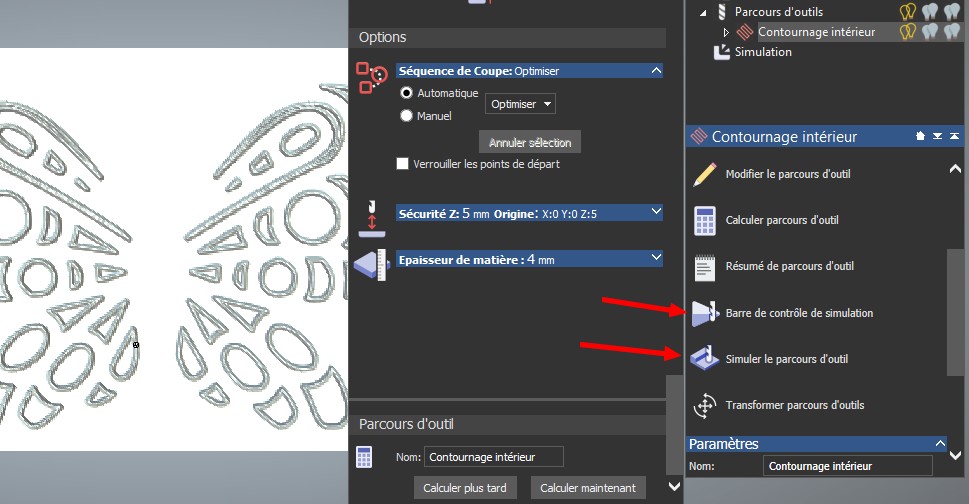
Task: Click the toolpath icon in the blue panel header
Action: click(x=699, y=136)
